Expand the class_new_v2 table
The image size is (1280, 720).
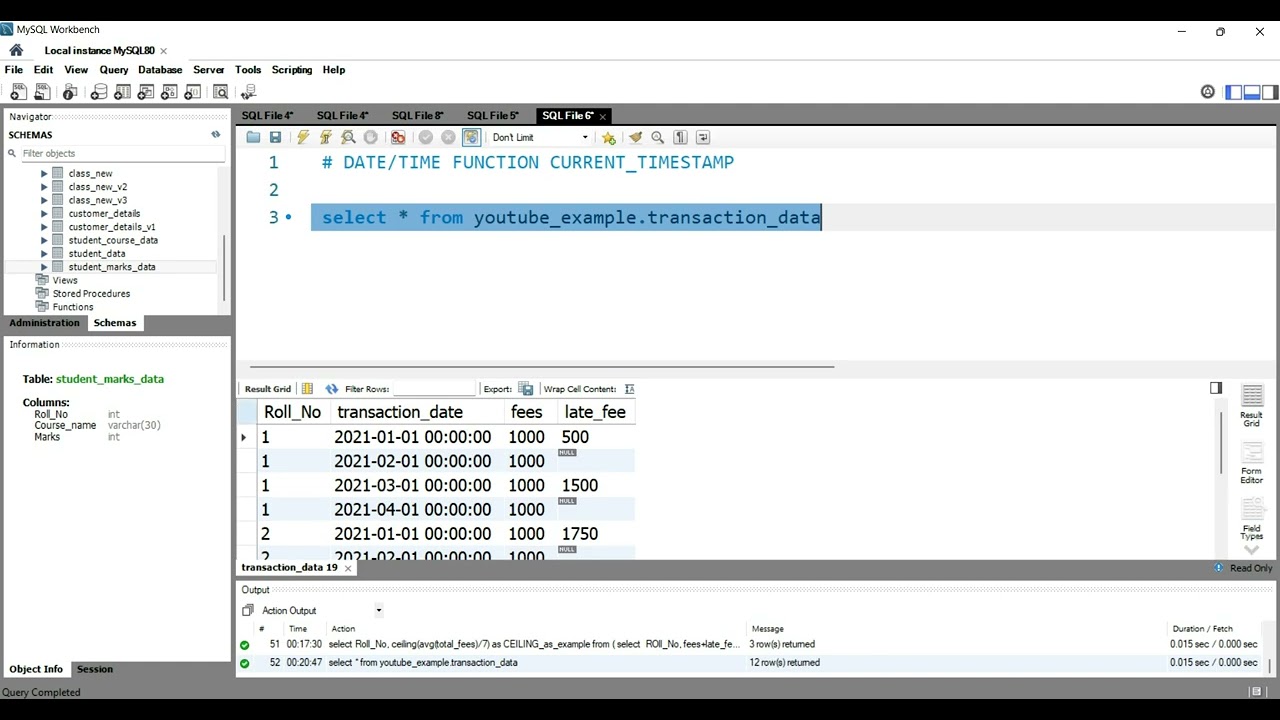click(x=44, y=187)
